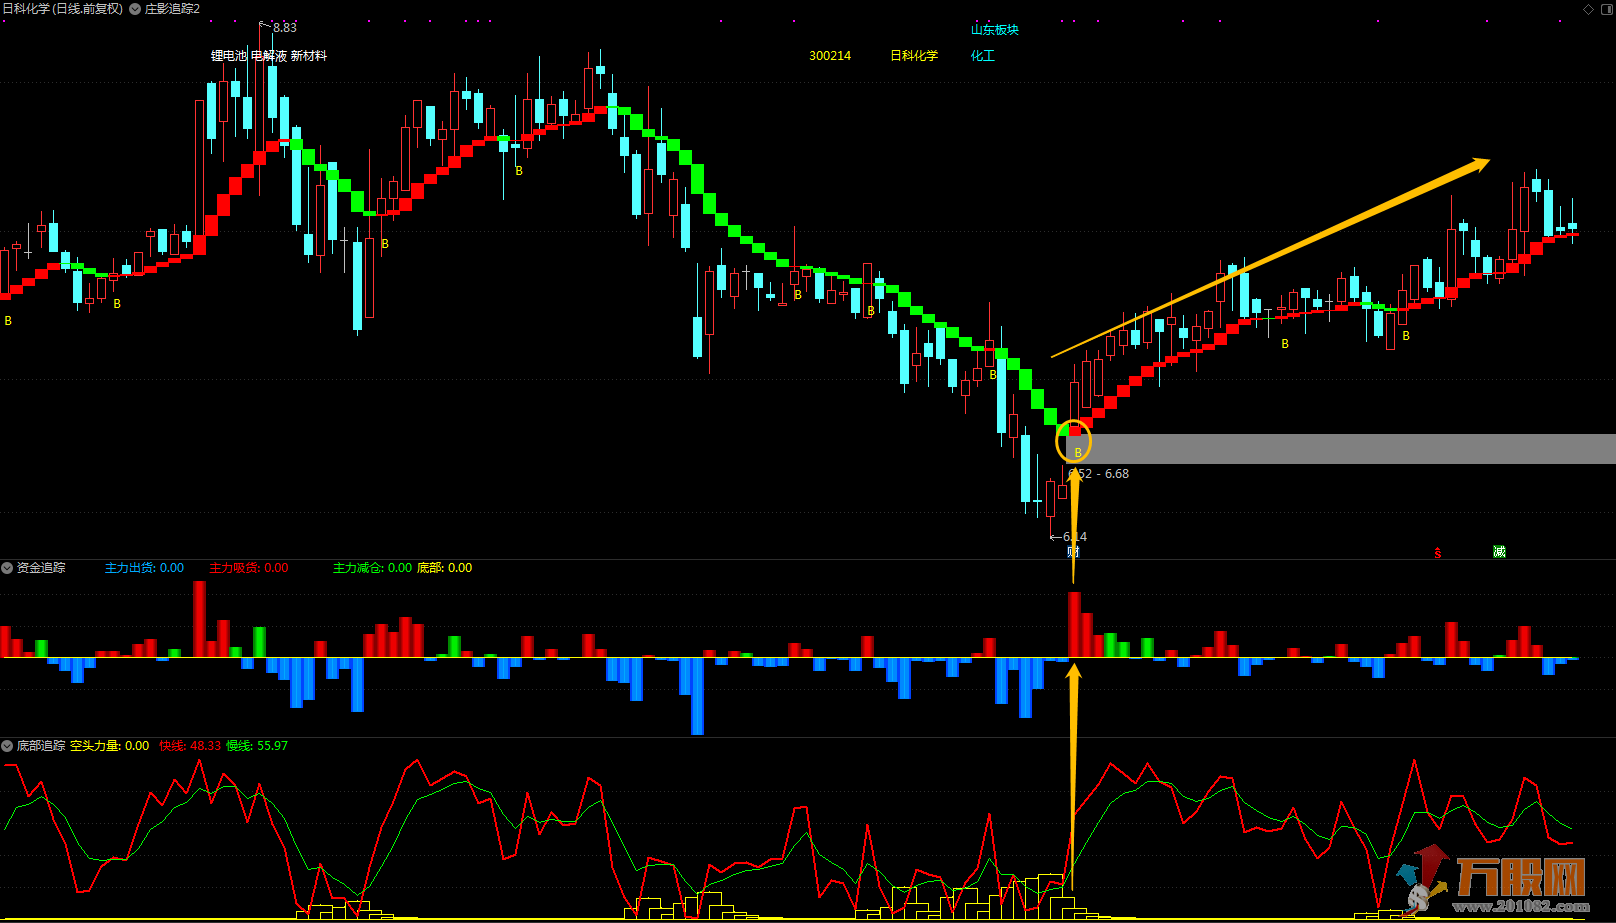Image resolution: width=1616 pixels, height=923 pixels.
Task: Open the 底部追踪 panel dropdown arrow
Action: click(7, 746)
